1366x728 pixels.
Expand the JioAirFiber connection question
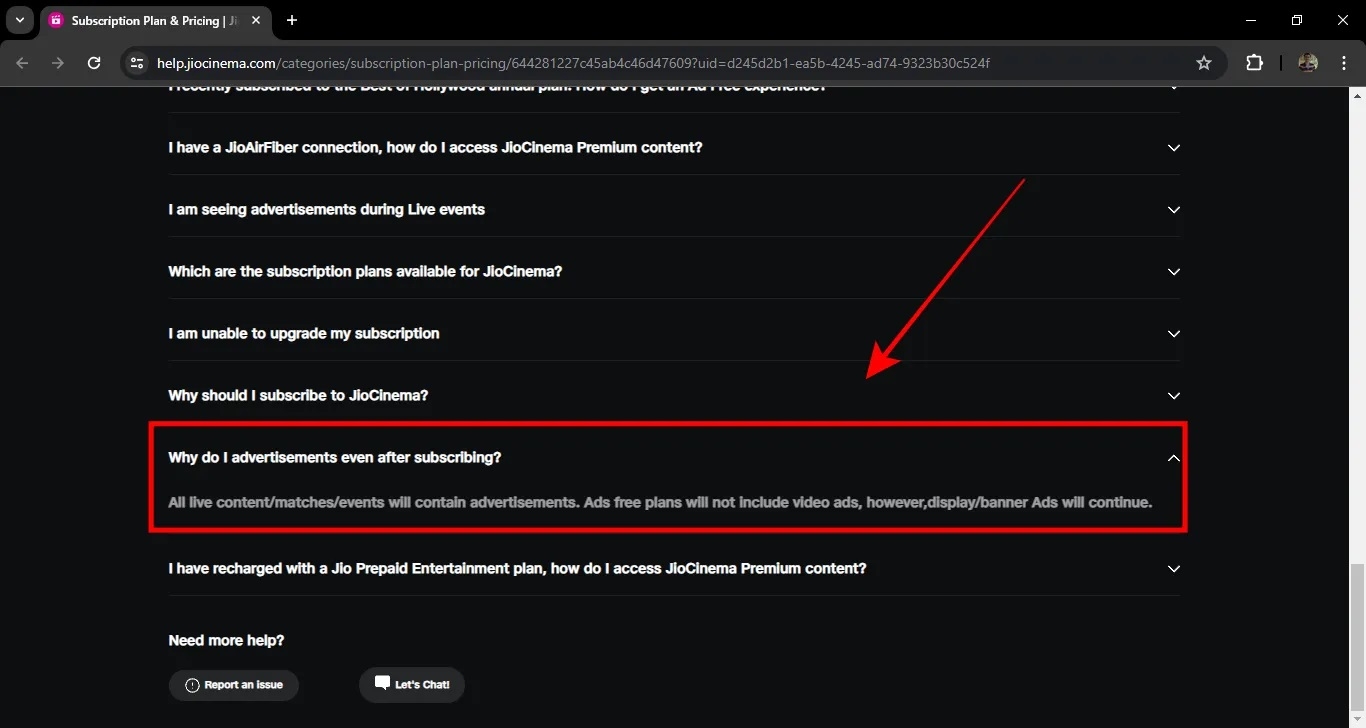[674, 147]
